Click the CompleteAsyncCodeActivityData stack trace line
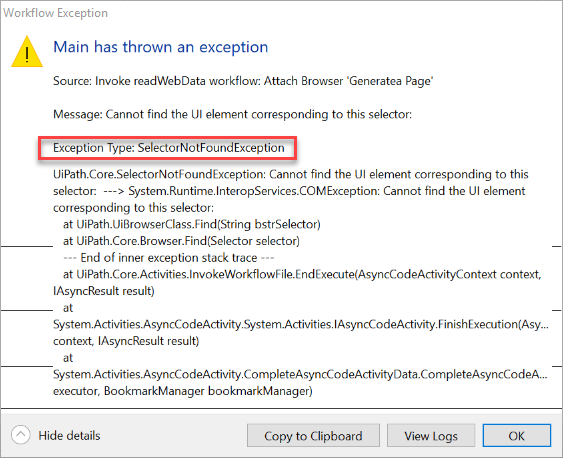Viewport: 563px width, 458px height. (x=300, y=374)
